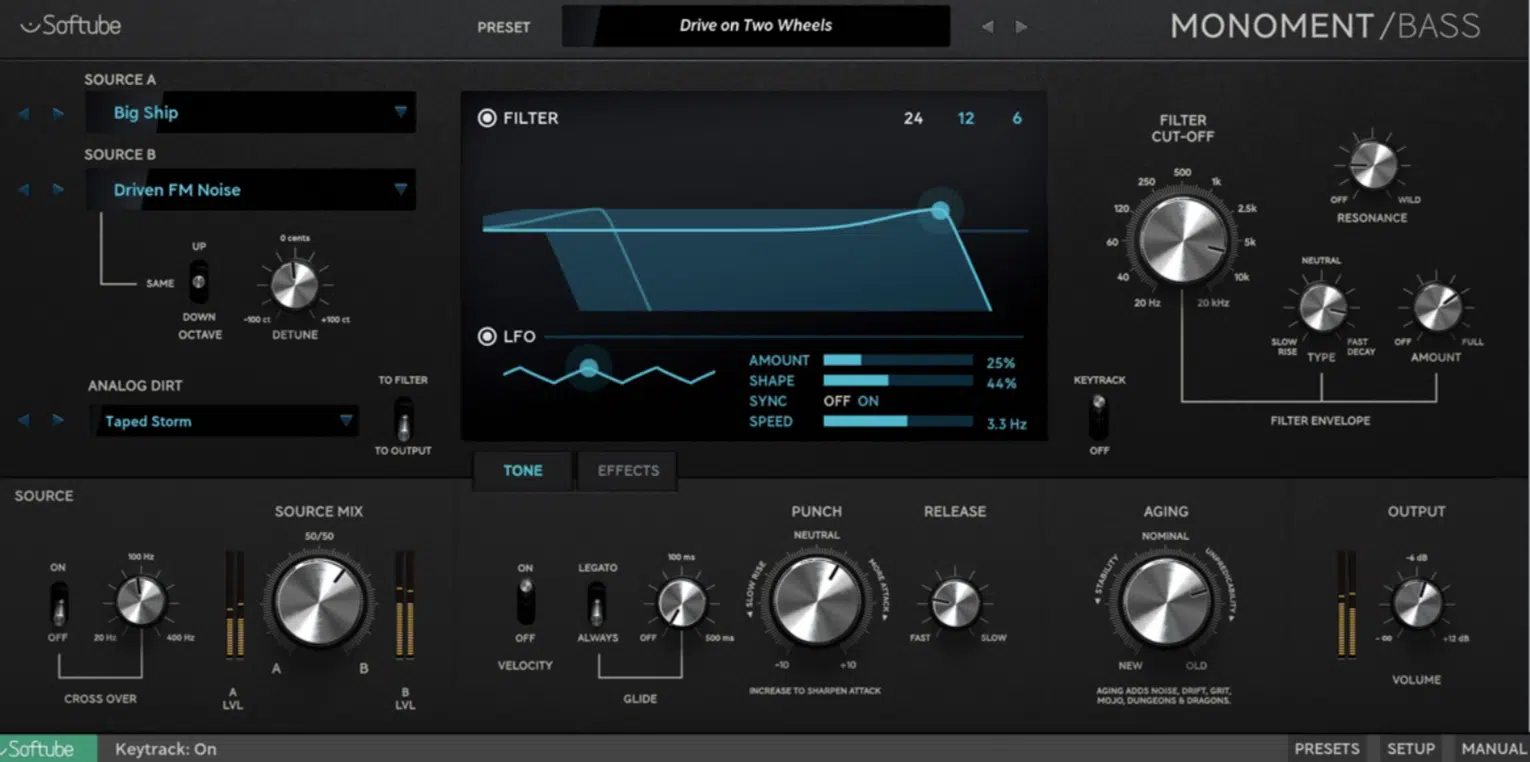Viewport: 1530px width, 762px height.
Task: Go to next Source B waveform
Action: 58,190
